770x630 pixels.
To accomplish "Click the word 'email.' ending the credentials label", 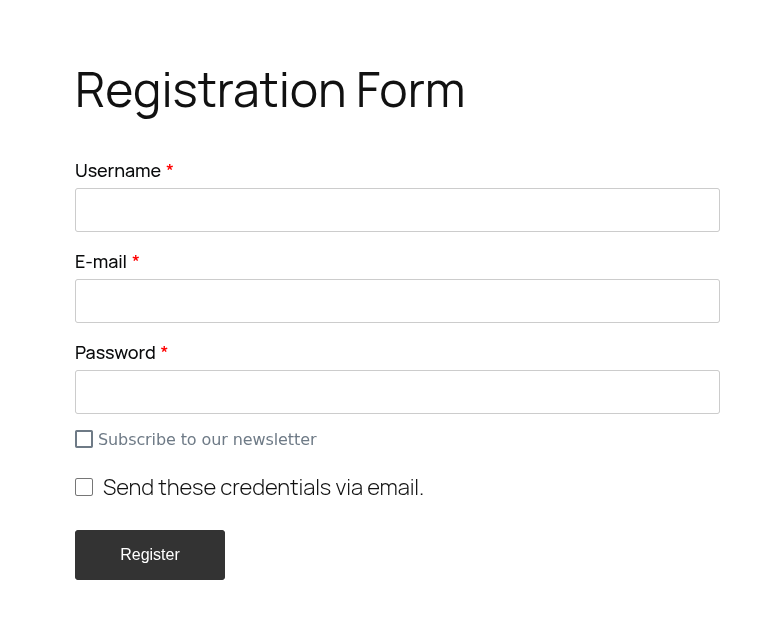I will pyautogui.click(x=395, y=488).
